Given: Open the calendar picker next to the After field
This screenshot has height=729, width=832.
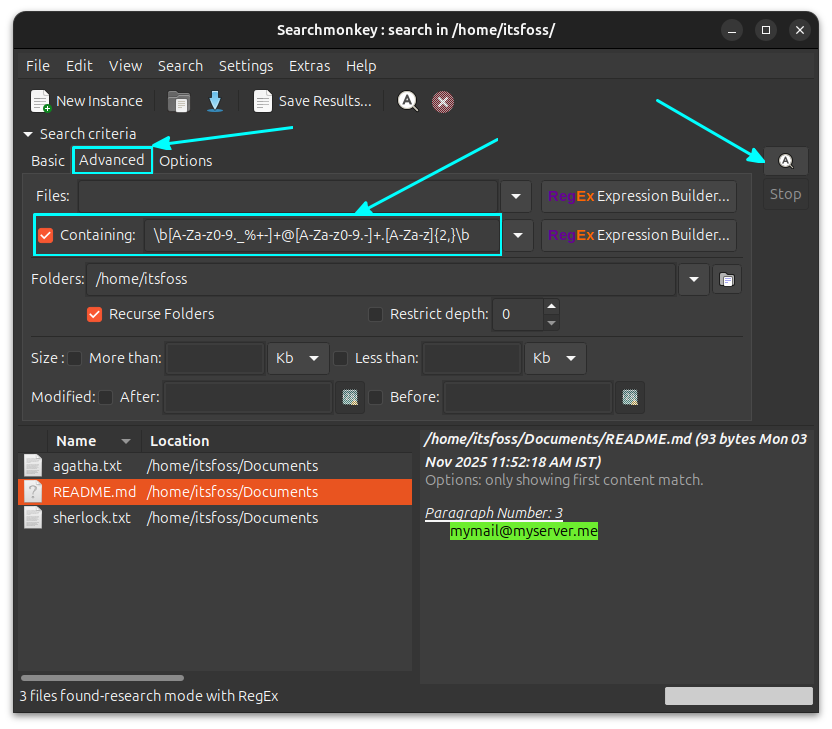Looking at the screenshot, I should point(350,397).
